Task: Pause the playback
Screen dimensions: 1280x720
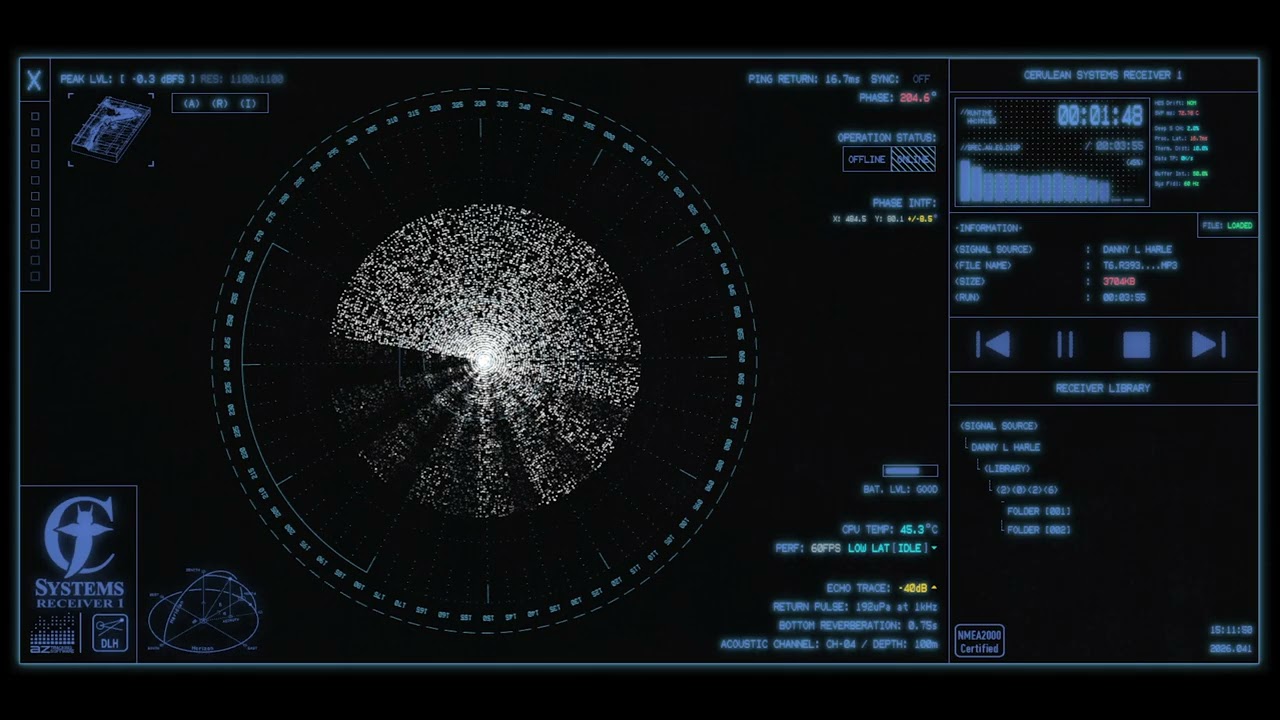Action: pos(1065,345)
